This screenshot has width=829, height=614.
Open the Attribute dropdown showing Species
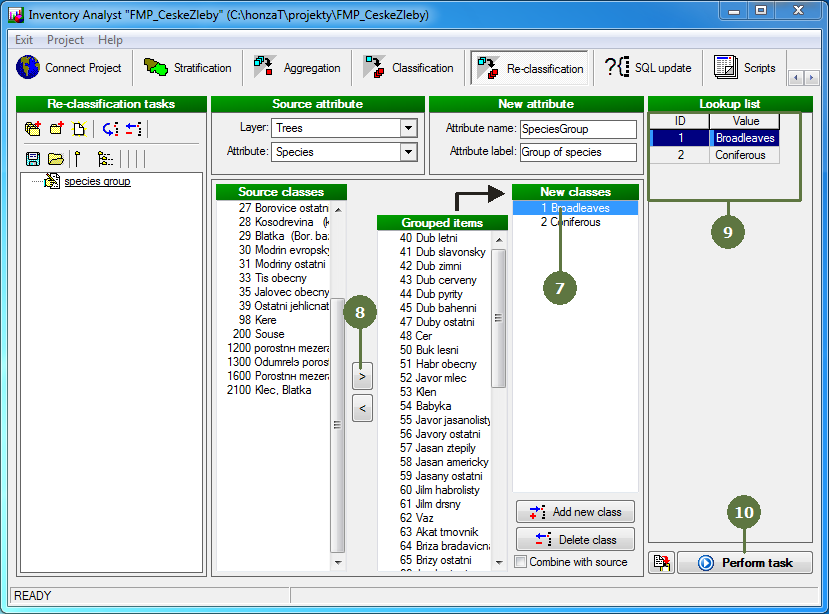coord(407,152)
